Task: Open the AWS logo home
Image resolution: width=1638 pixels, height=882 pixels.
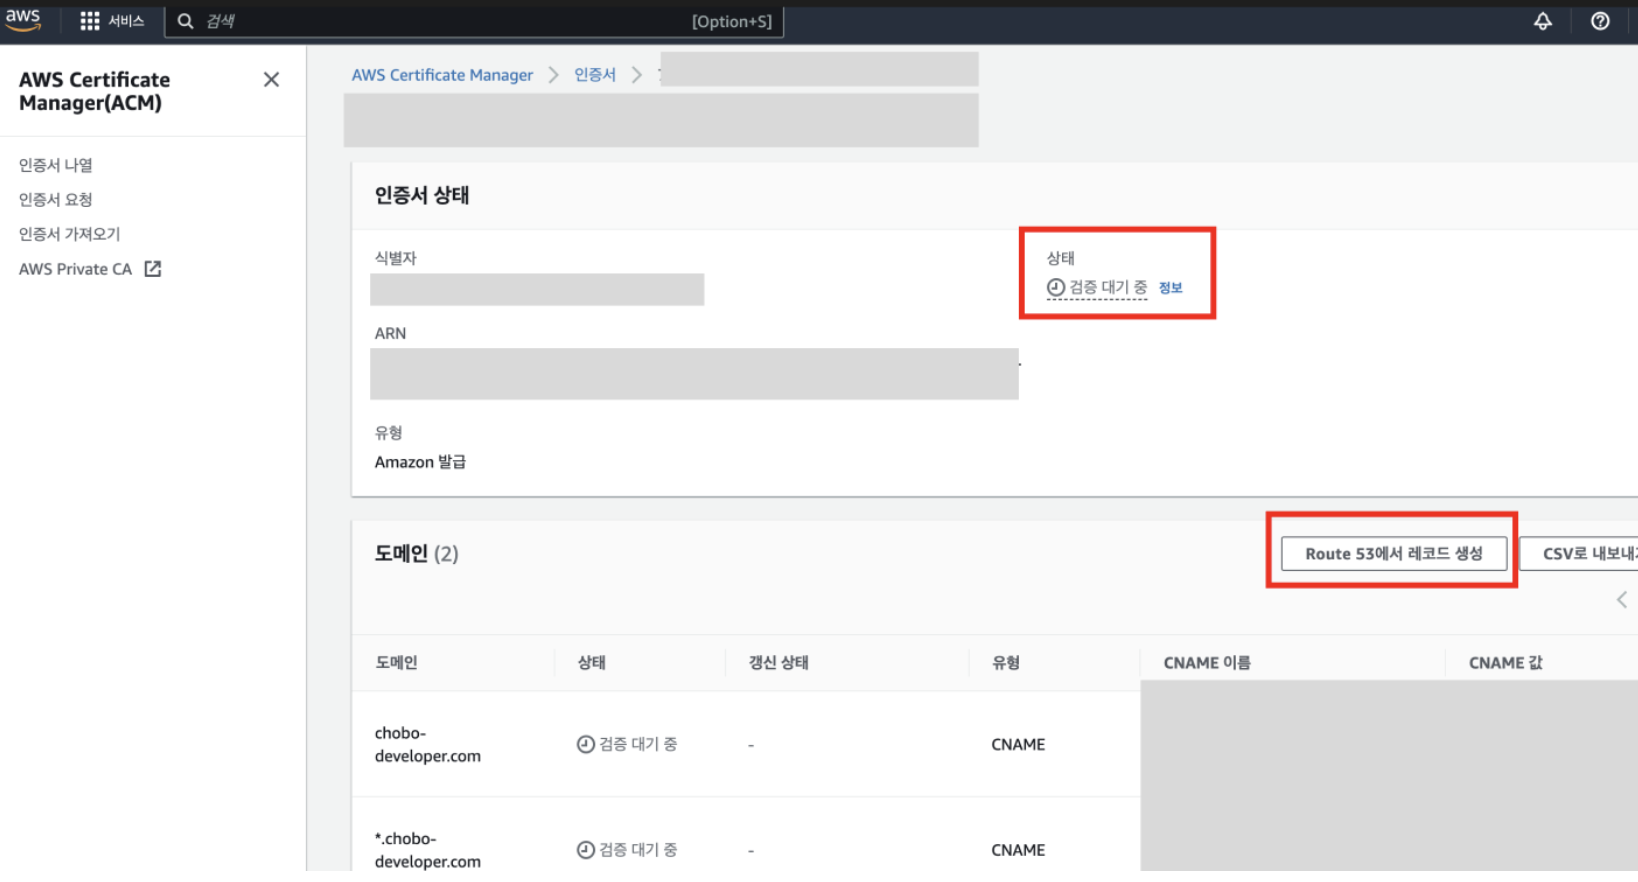Action: point(23,20)
